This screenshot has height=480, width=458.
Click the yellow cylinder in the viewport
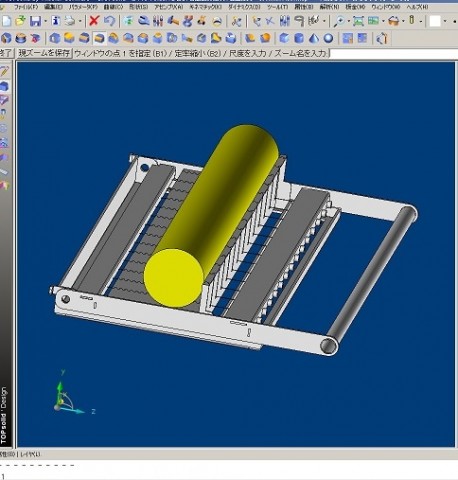(x=211, y=215)
